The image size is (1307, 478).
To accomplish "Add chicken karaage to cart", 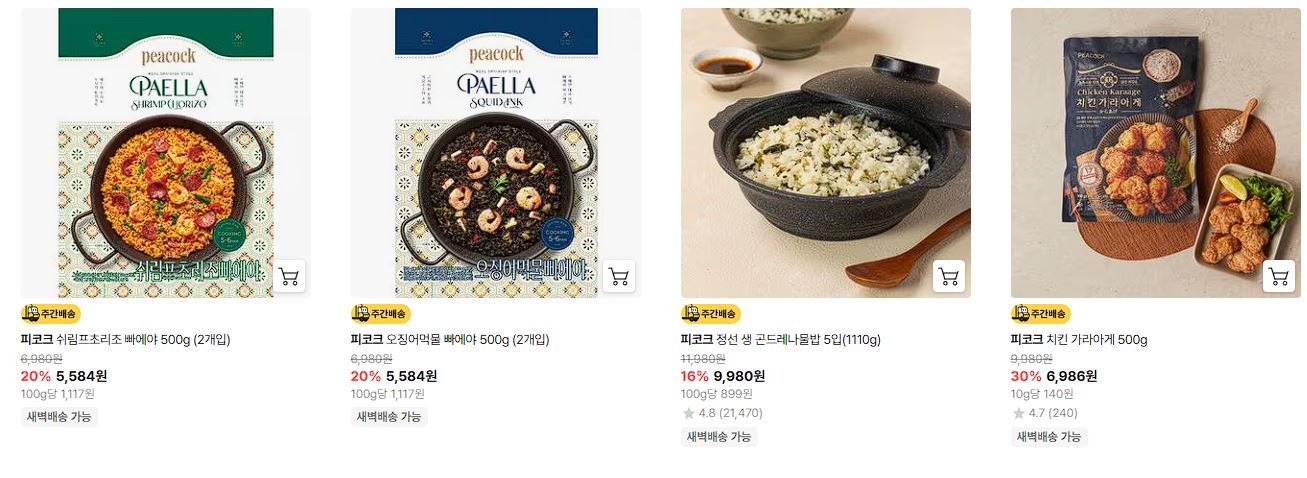I will point(1279,276).
